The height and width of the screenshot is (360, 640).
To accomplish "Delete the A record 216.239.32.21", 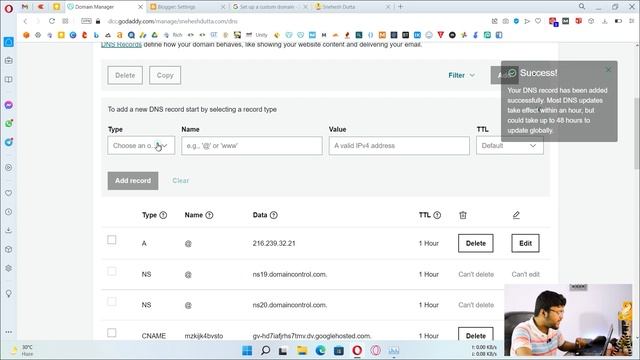I will point(476,243).
